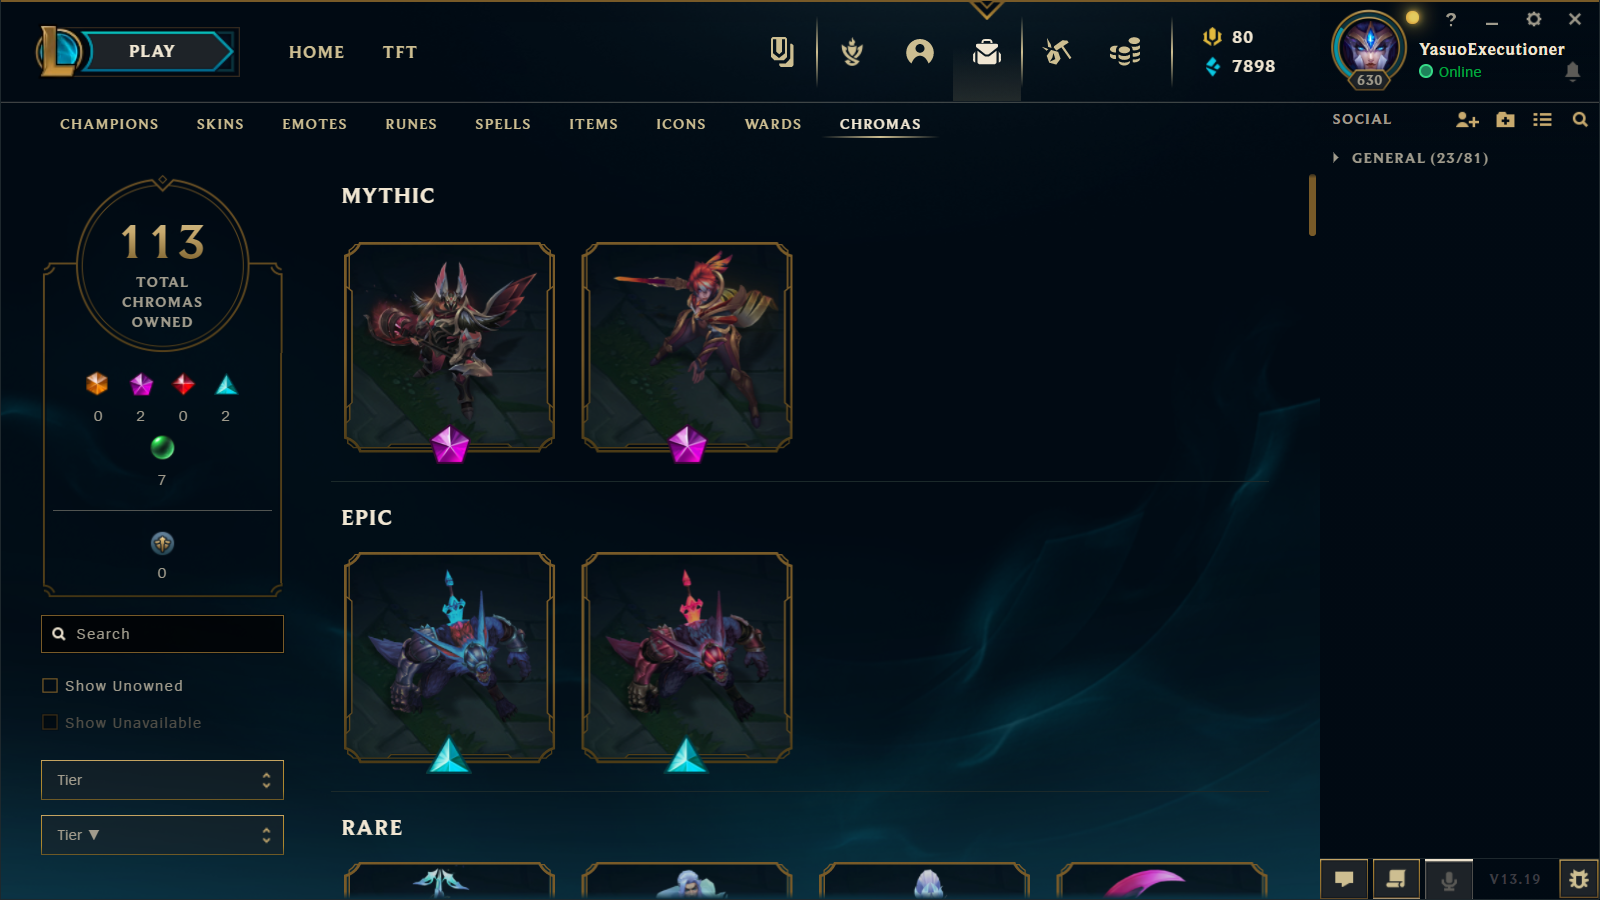Switch to the WARDS tab
1600x900 pixels.
(x=773, y=124)
